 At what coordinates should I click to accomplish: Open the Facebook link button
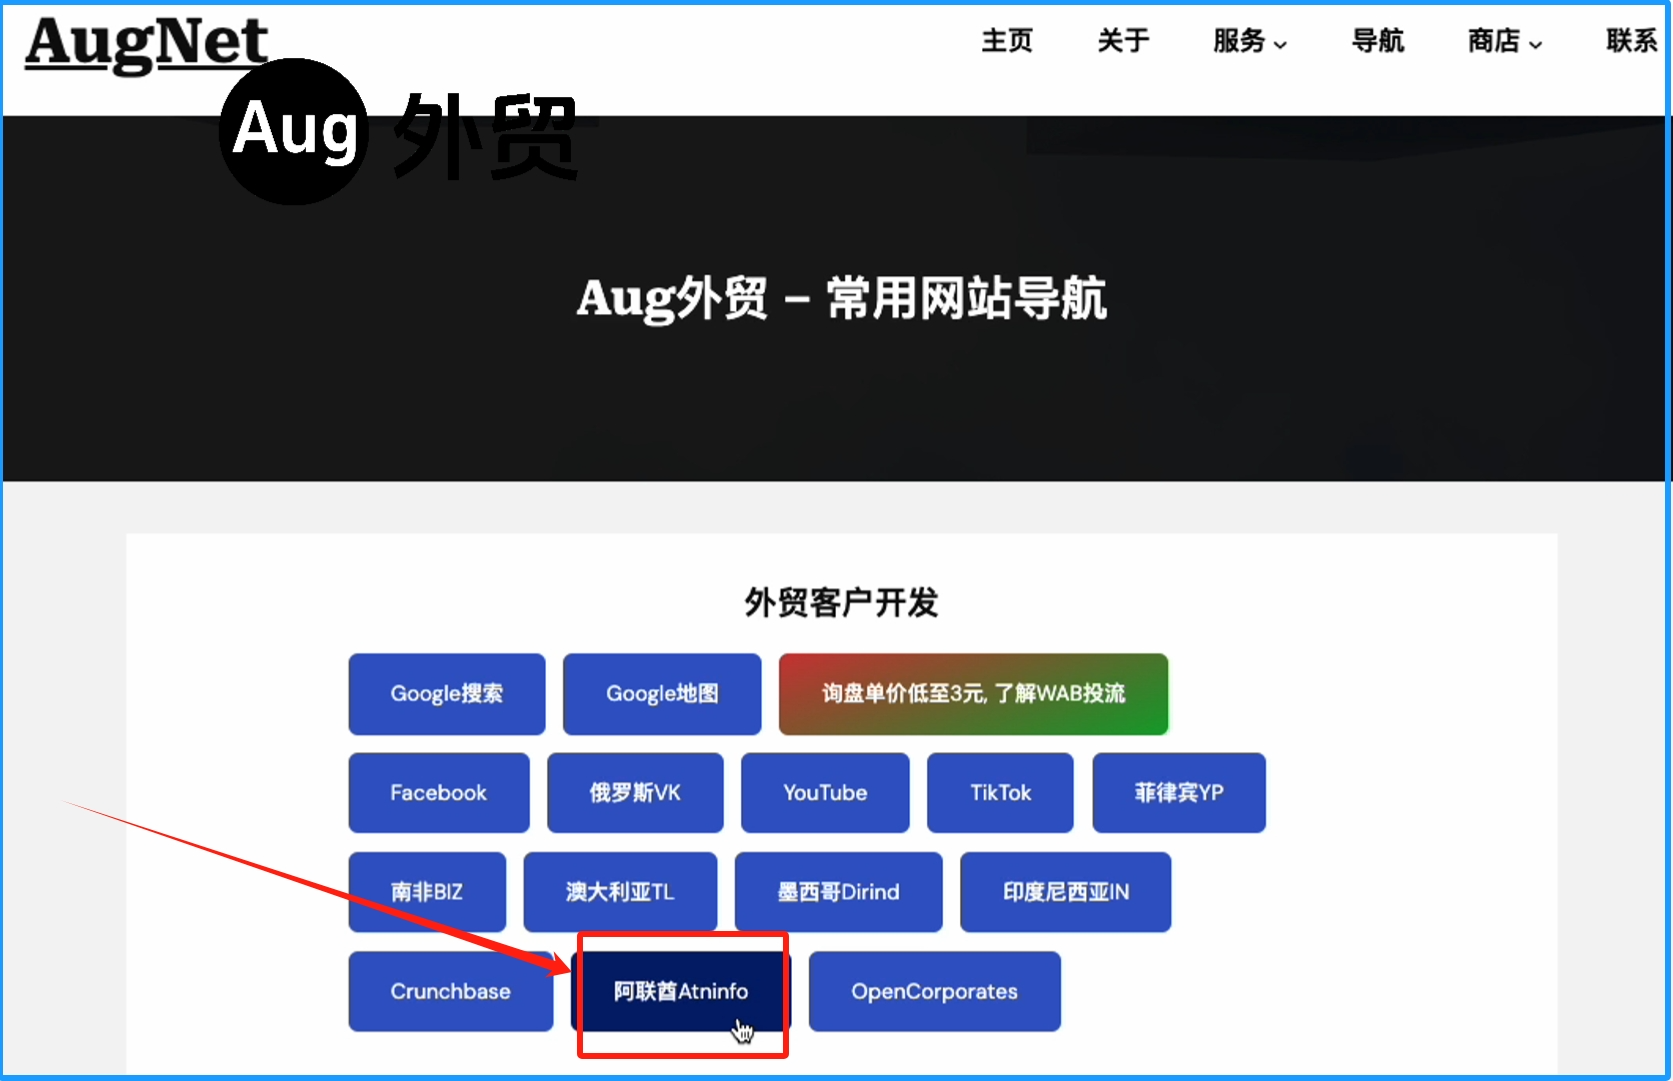tap(439, 793)
